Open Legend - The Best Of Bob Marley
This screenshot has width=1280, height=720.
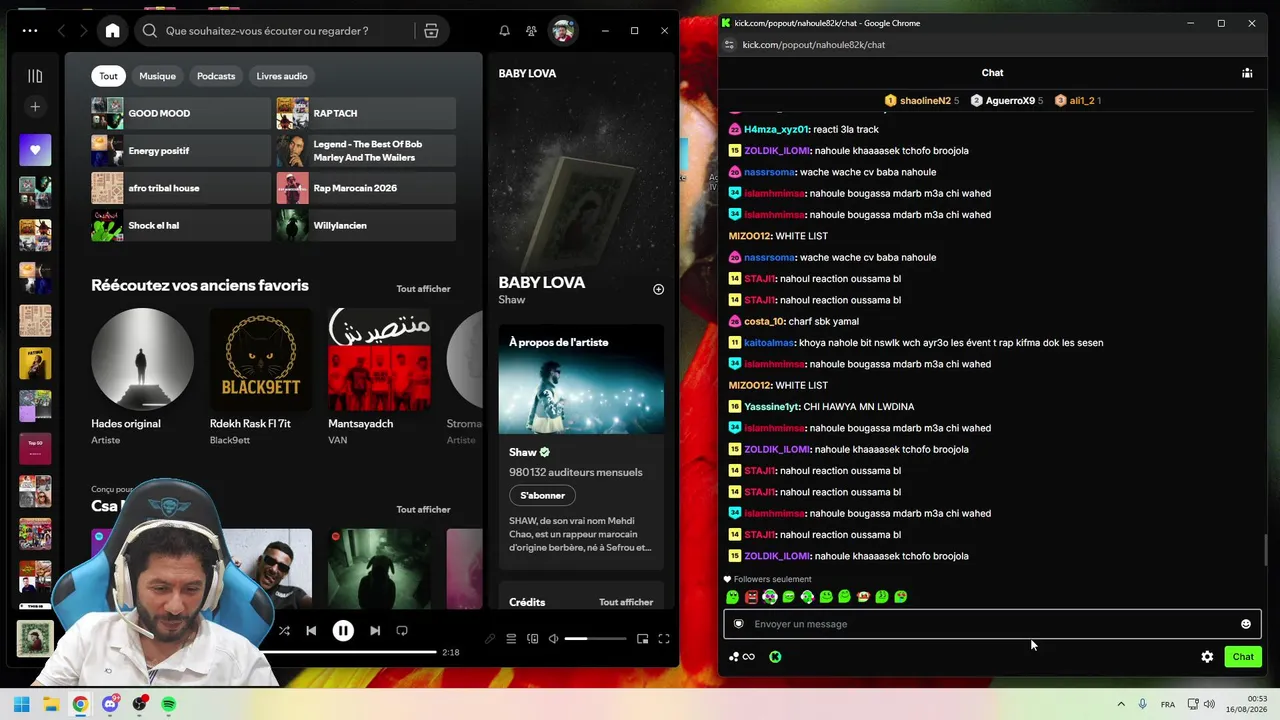pyautogui.click(x=366, y=151)
